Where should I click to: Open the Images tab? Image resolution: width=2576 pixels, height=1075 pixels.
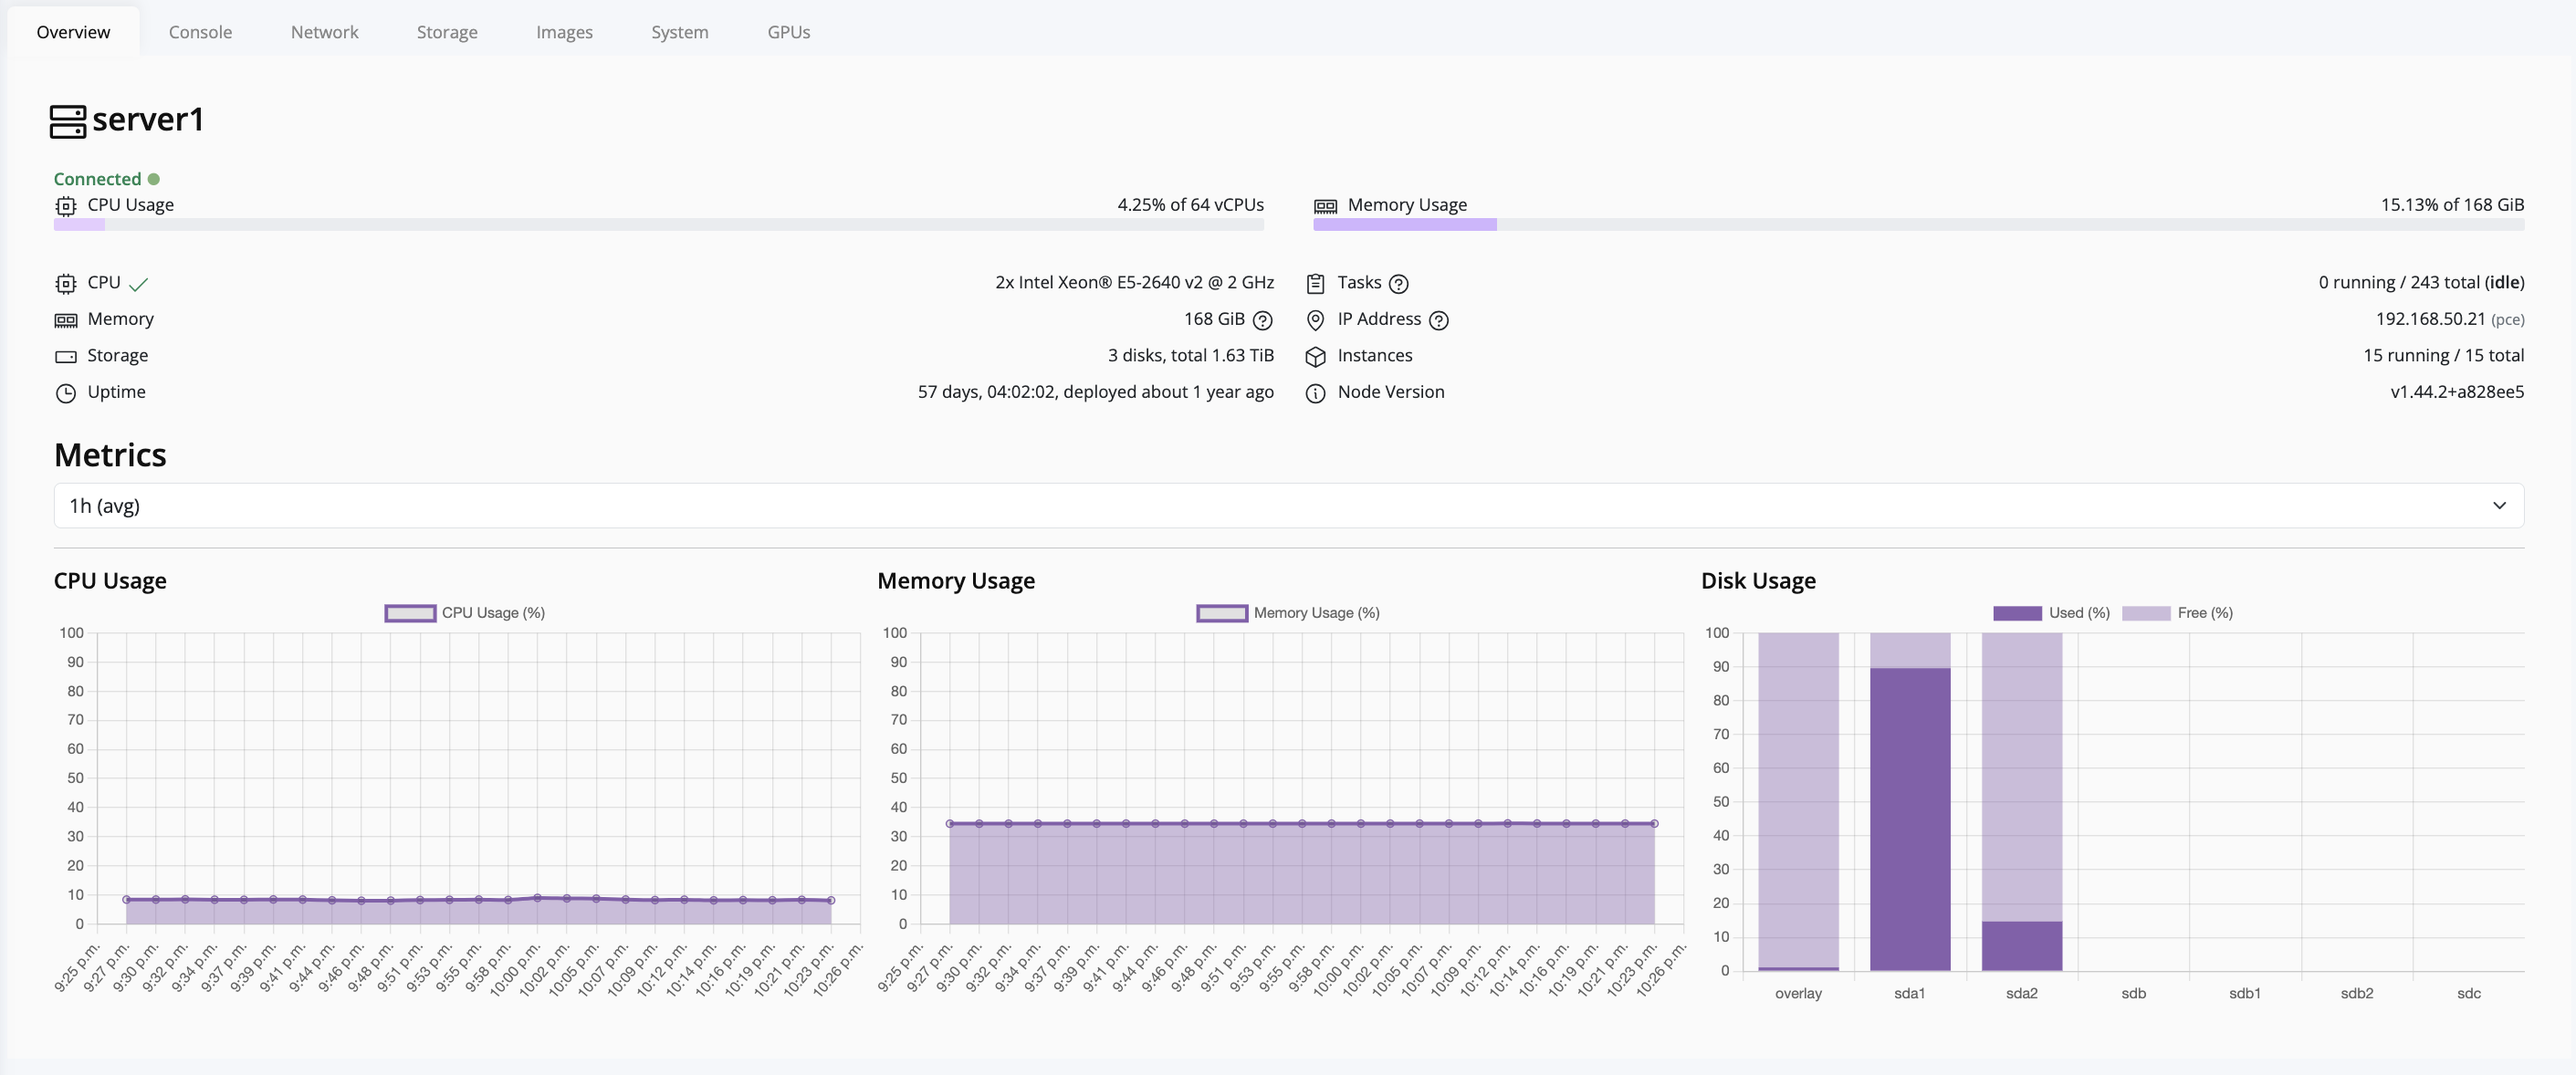pyautogui.click(x=563, y=31)
